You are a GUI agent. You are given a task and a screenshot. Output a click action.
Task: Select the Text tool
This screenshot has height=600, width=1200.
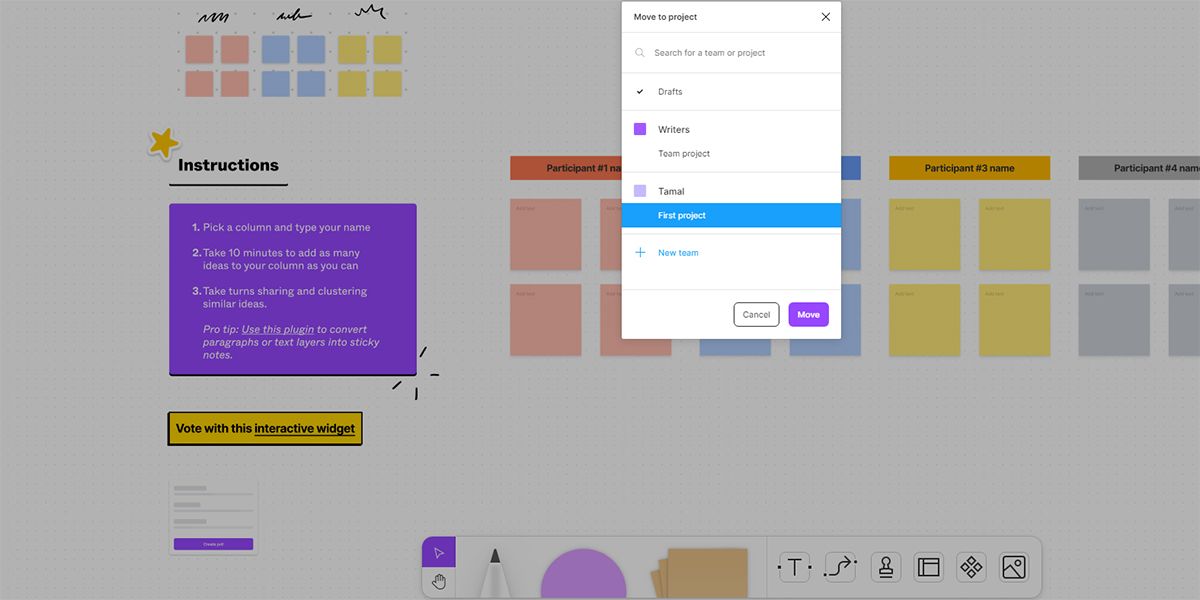pos(794,568)
